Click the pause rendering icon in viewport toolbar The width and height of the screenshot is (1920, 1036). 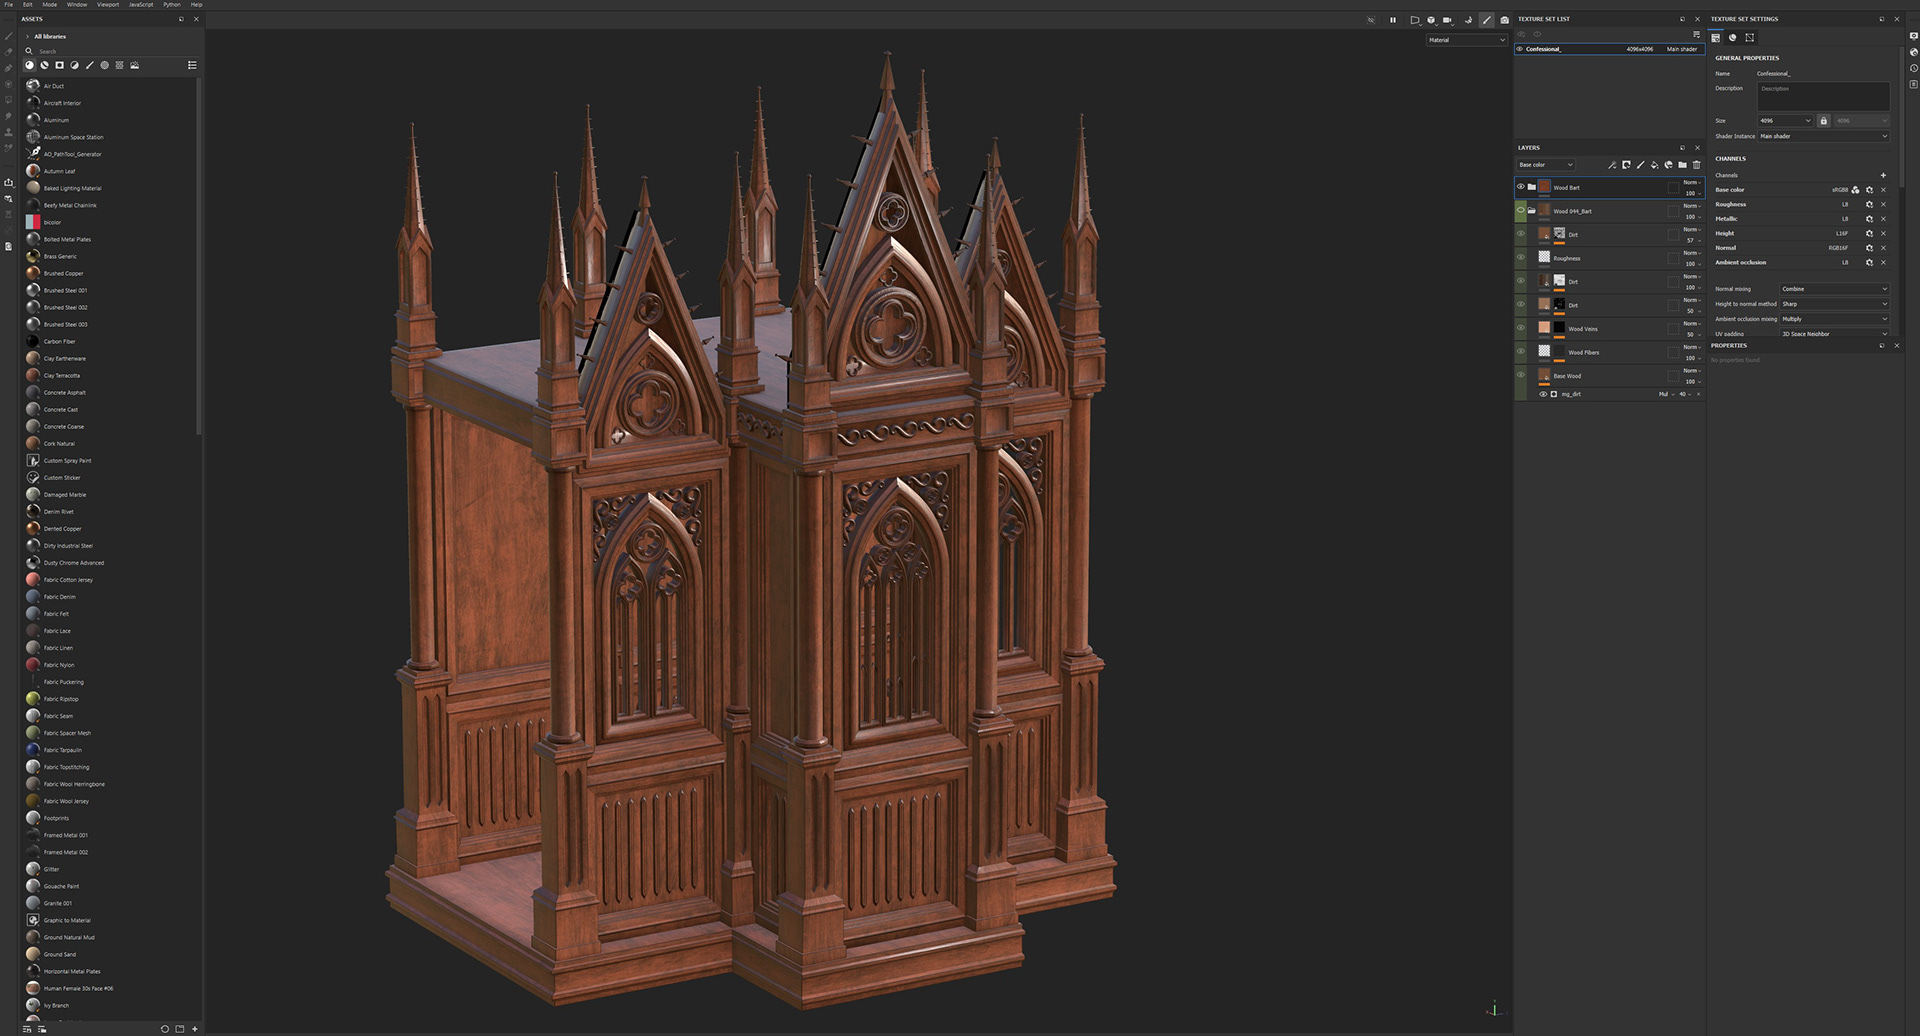(x=1392, y=20)
